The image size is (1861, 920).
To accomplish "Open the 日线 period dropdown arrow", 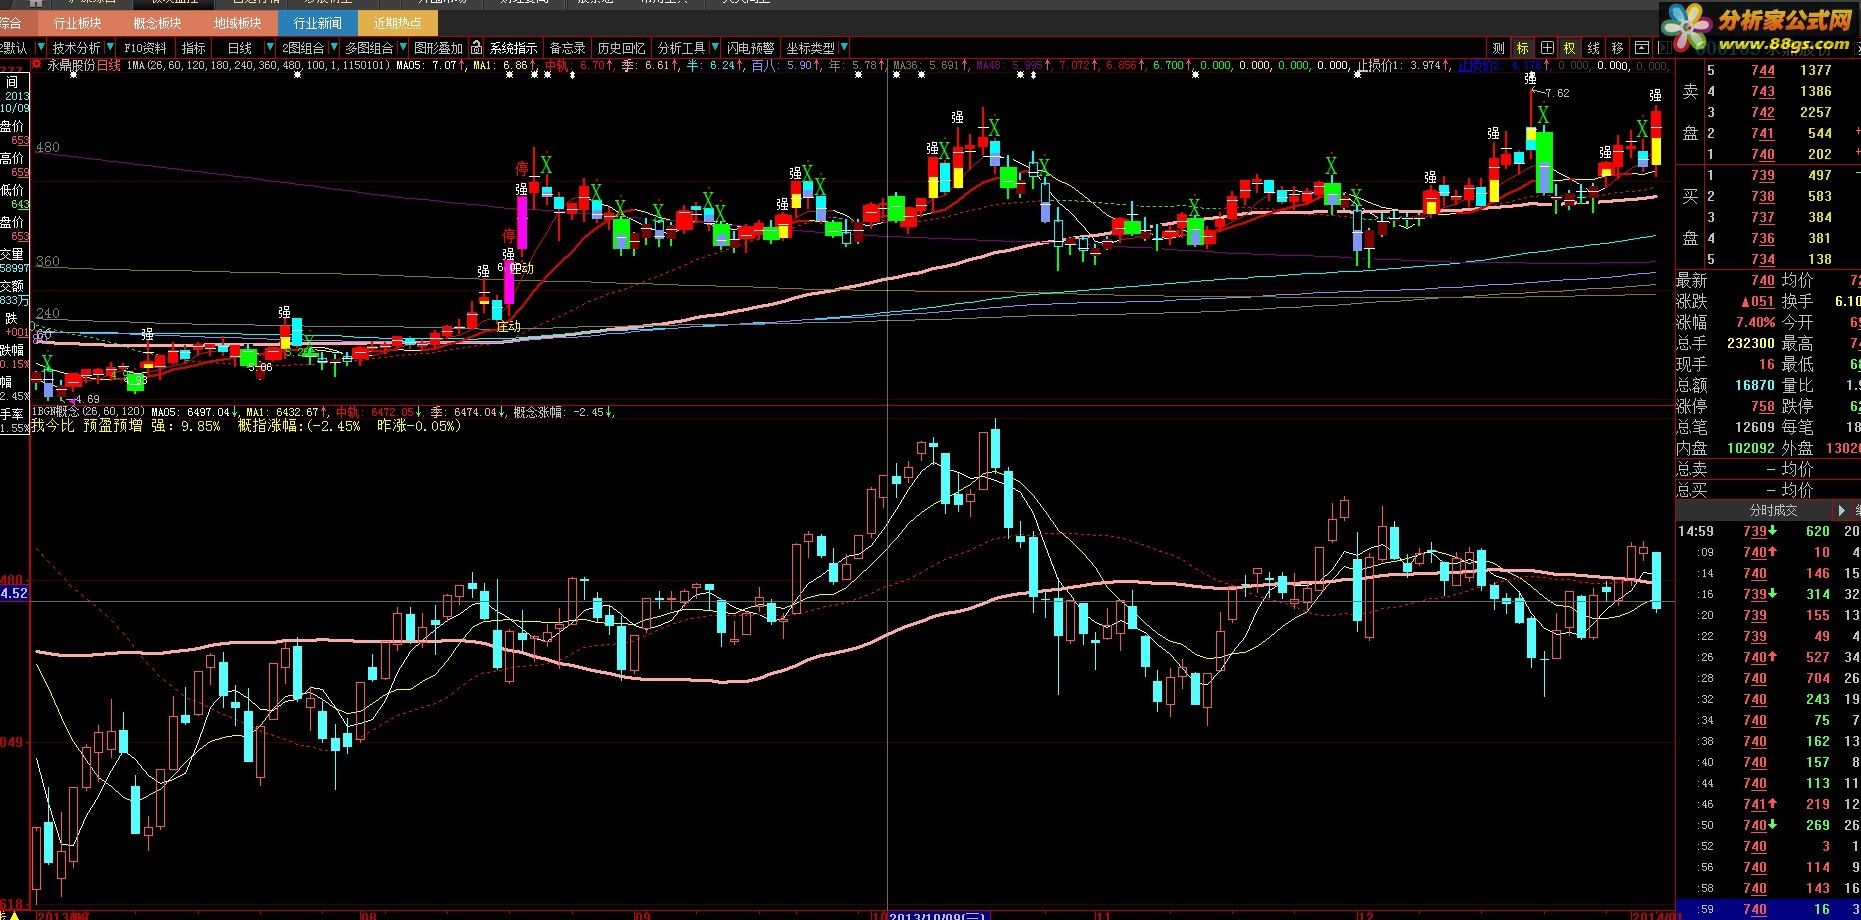I will 270,47.
